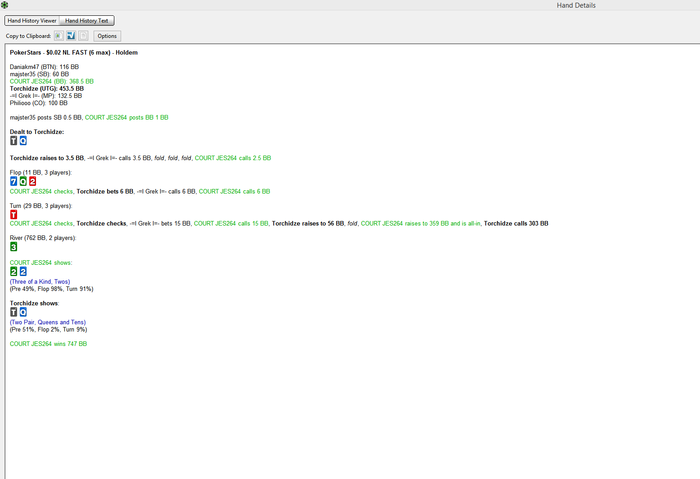This screenshot has width=700, height=479.
Task: Click the 'River (762 BB, 2 players)' label
Action: click(x=43, y=238)
